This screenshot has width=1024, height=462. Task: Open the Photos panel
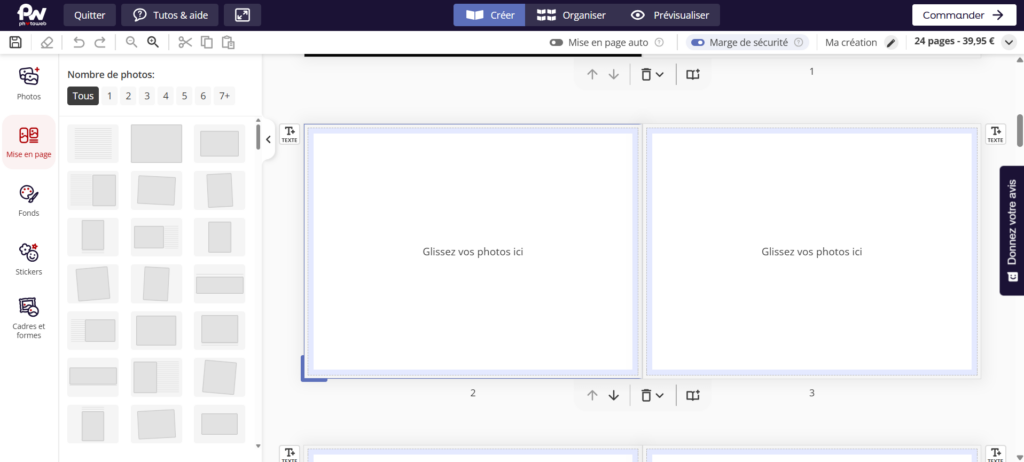tap(29, 84)
